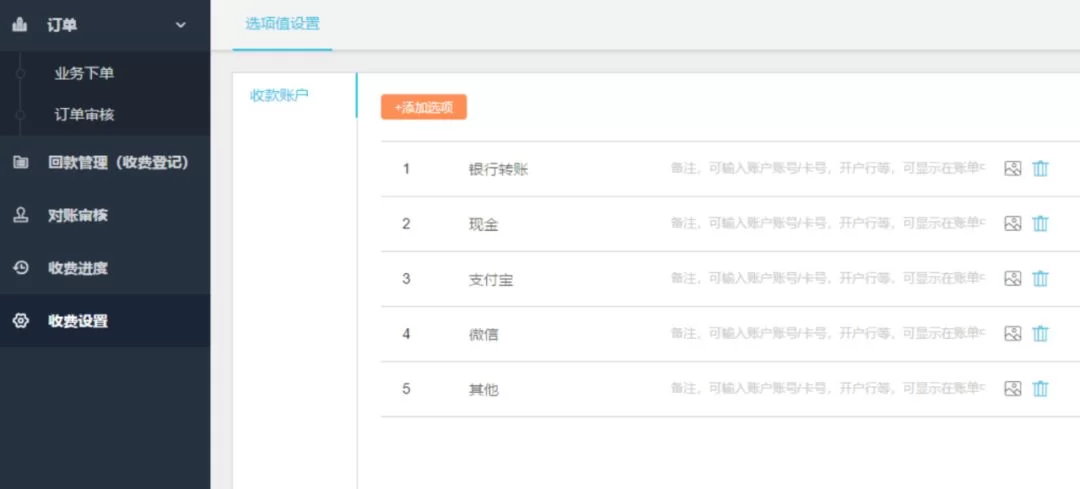Click the remark field for 现金
The image size is (1080, 489).
point(827,224)
